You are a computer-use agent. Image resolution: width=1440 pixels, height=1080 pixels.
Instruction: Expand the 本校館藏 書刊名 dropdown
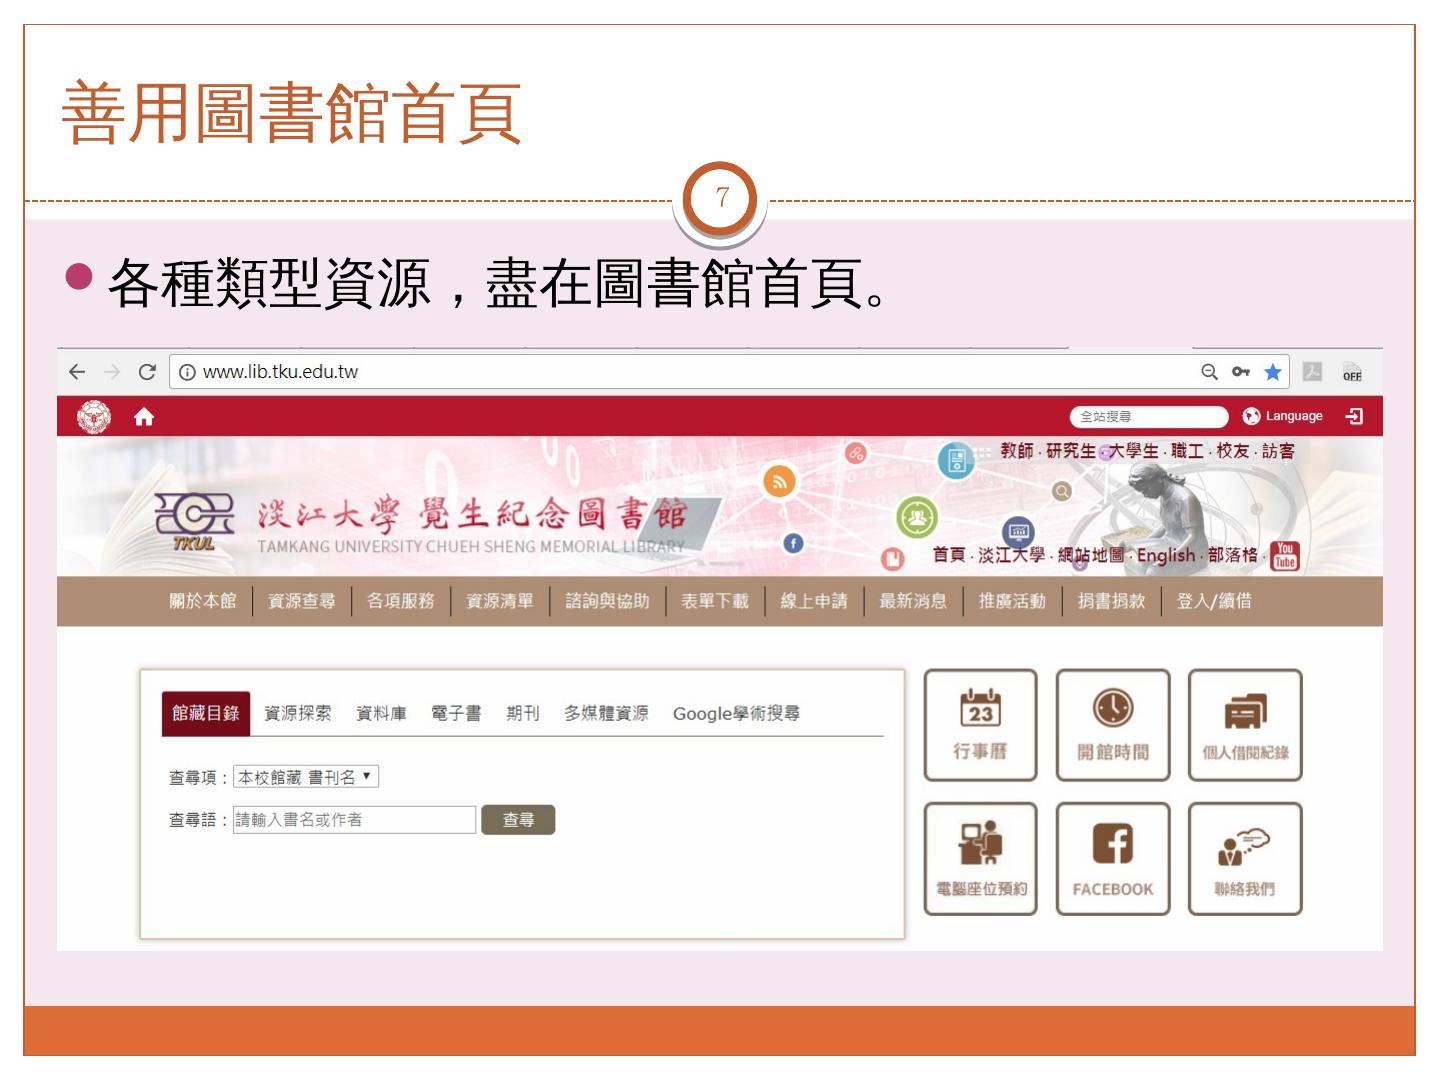point(306,777)
